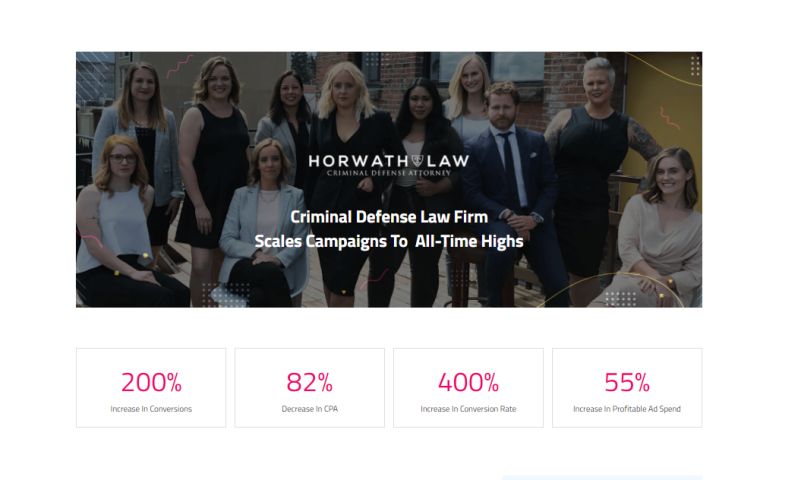
Task: Click the white dot grid beside the seated woman in the grey blazer
Action: [x=225, y=294]
